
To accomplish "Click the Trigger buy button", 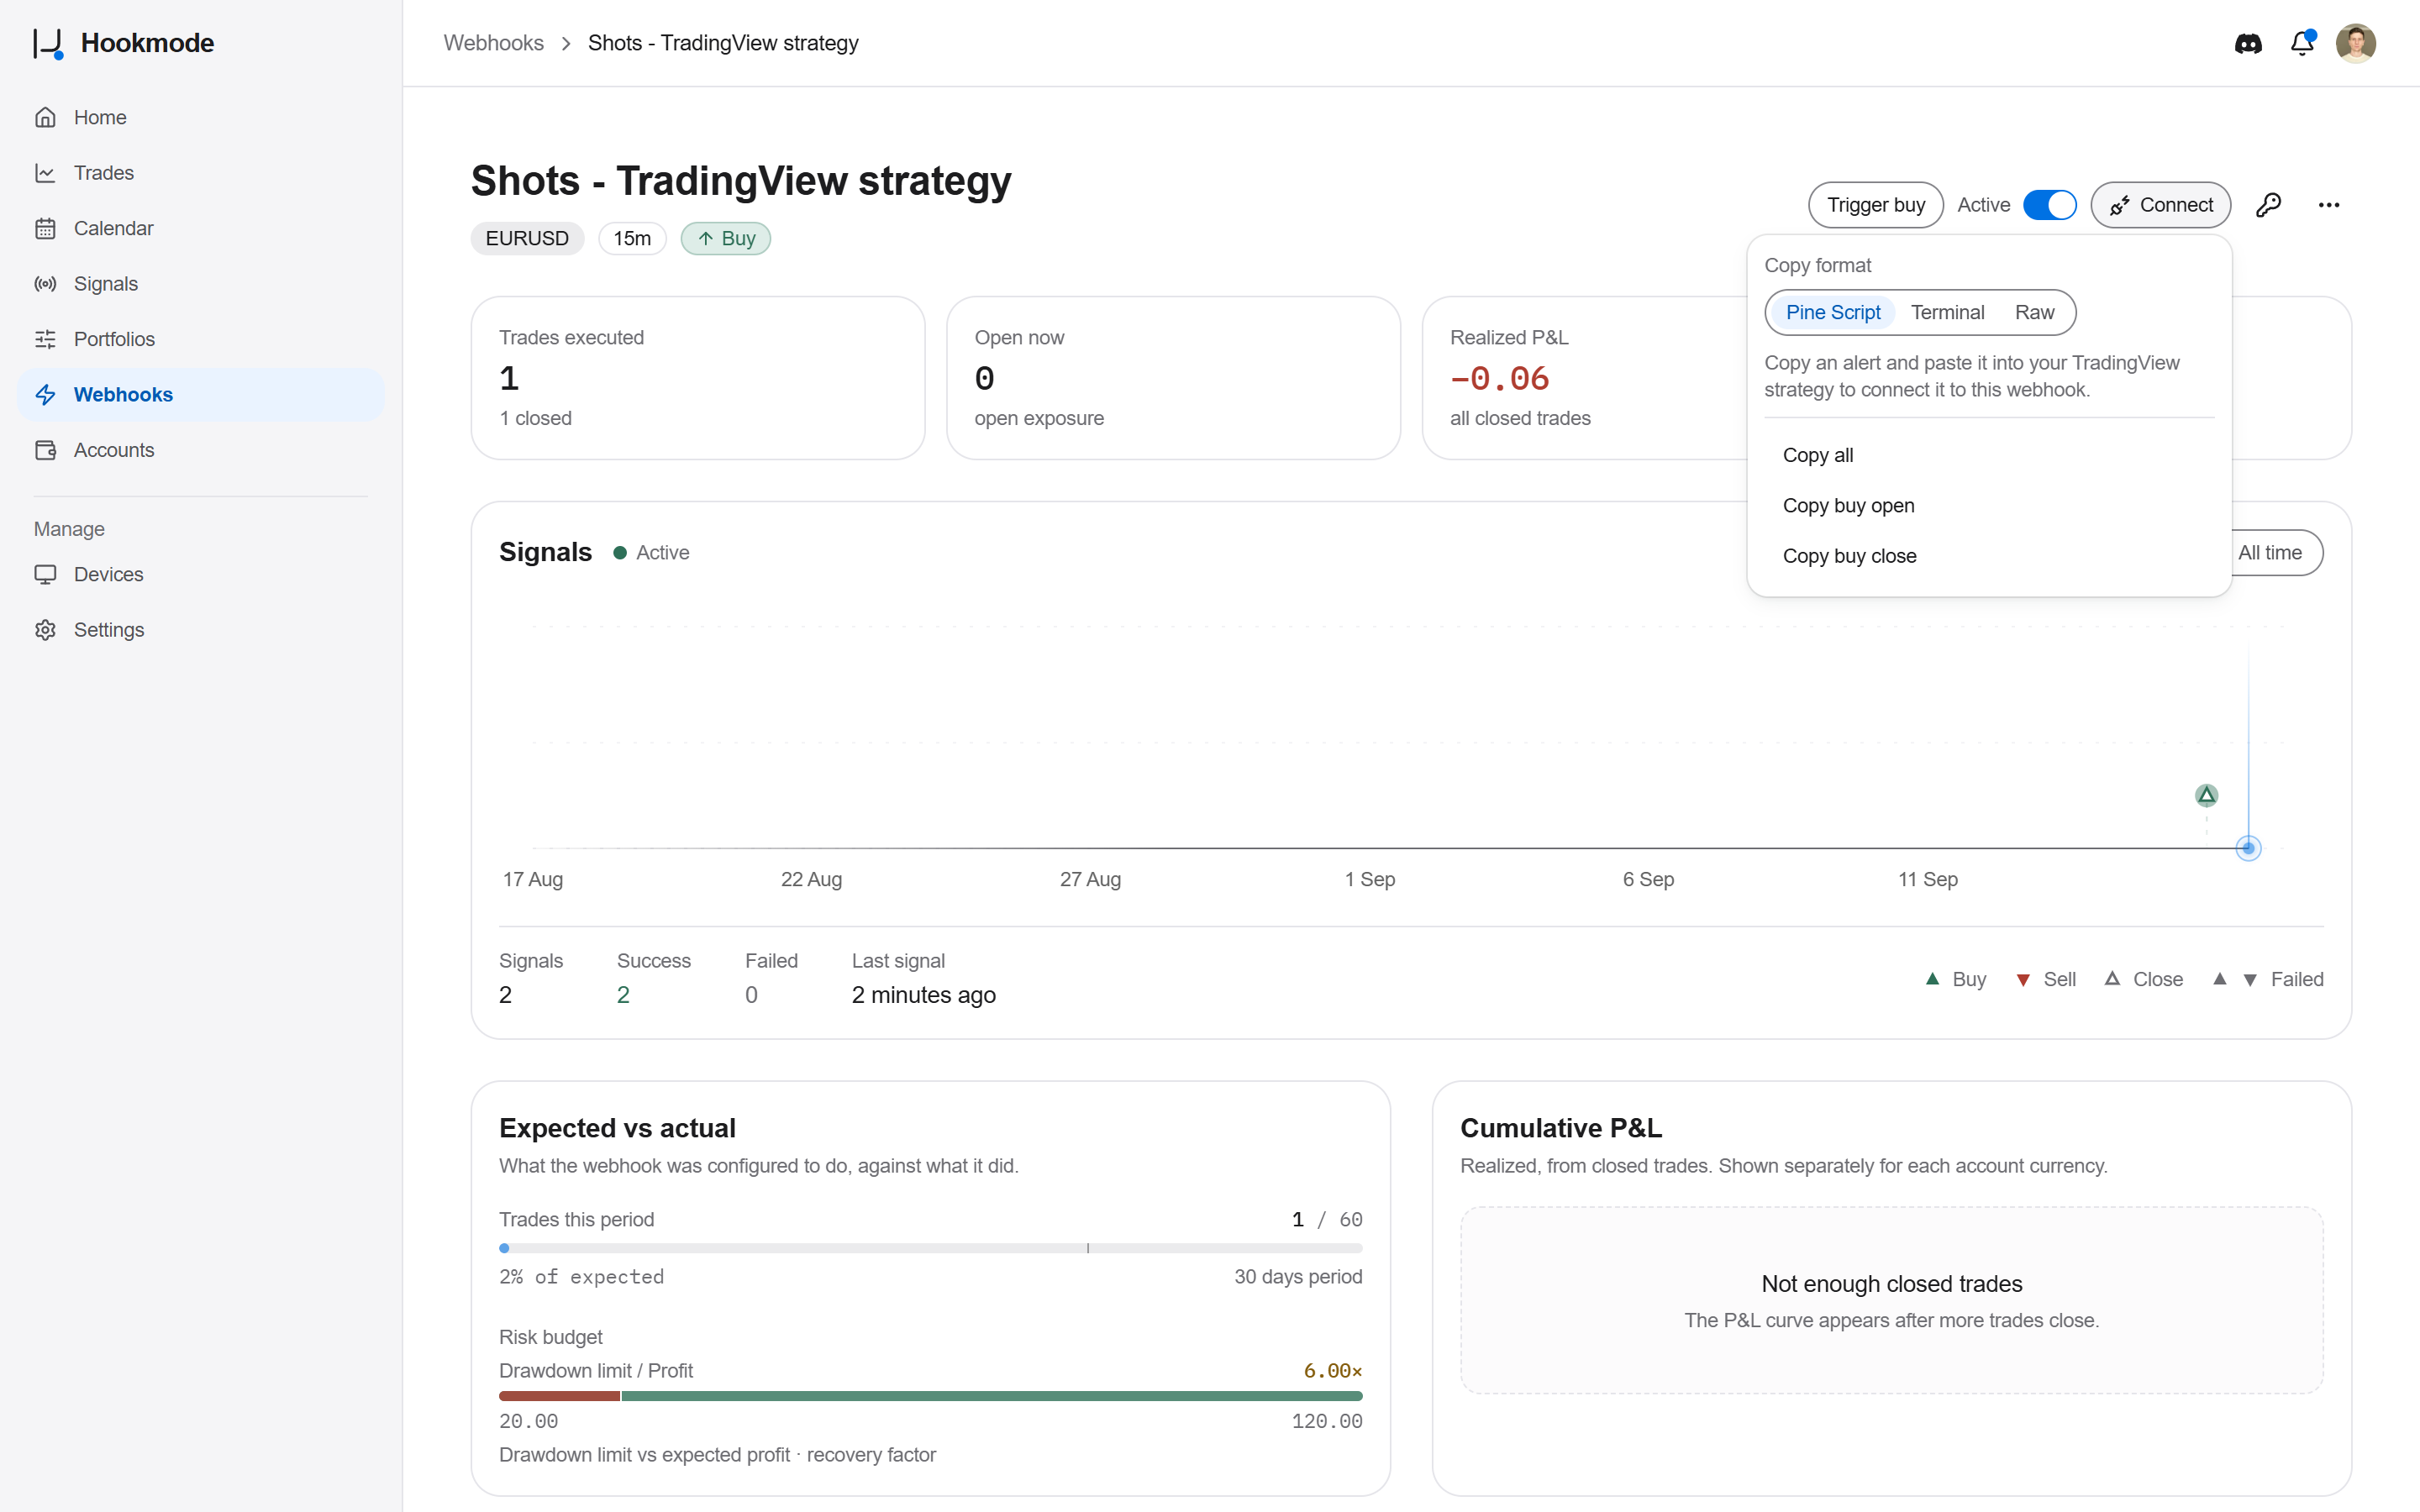I will coord(1875,205).
